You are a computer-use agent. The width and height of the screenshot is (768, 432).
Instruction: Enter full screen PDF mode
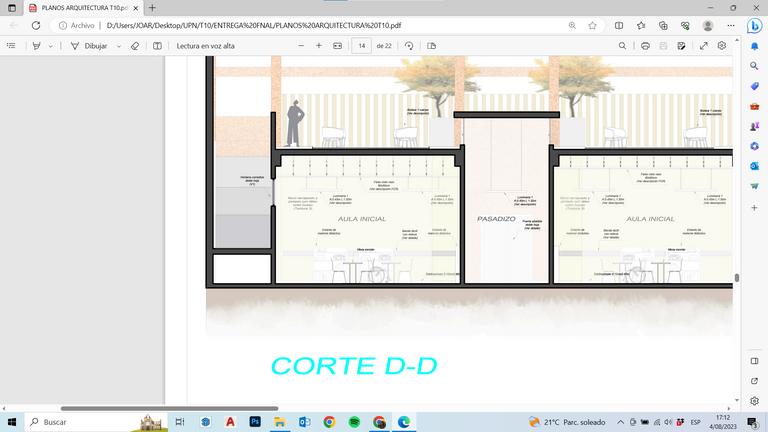(703, 46)
